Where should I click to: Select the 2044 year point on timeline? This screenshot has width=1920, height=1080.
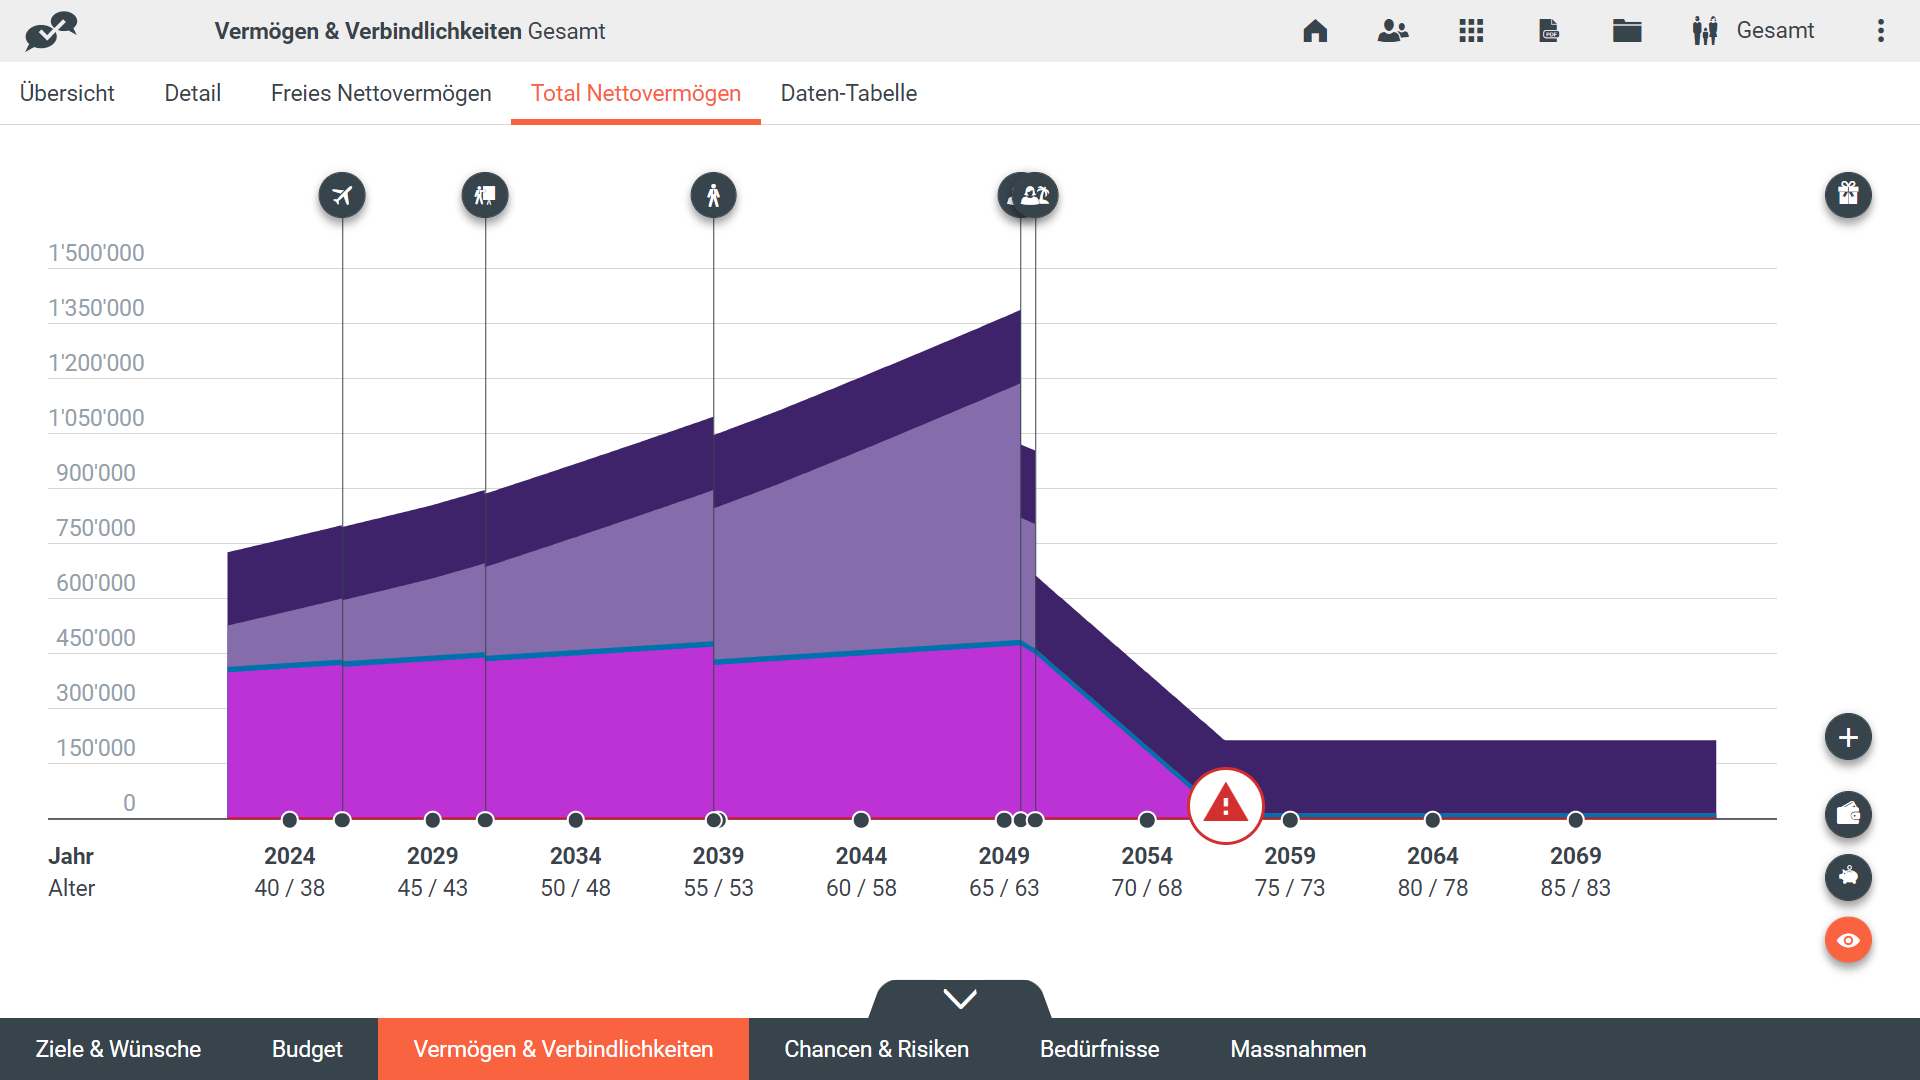point(861,820)
